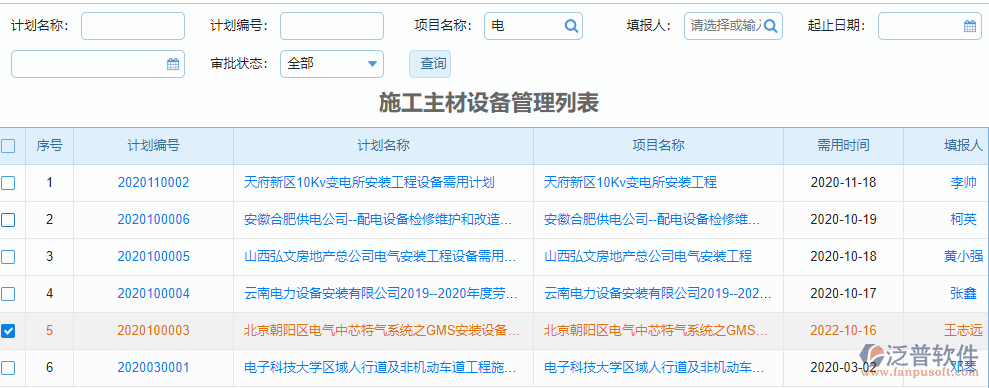Open plan 安徽合肥供电公司--配电设备检修维护和改造…
Image resolution: width=989 pixels, height=388 pixels.
pos(377,220)
